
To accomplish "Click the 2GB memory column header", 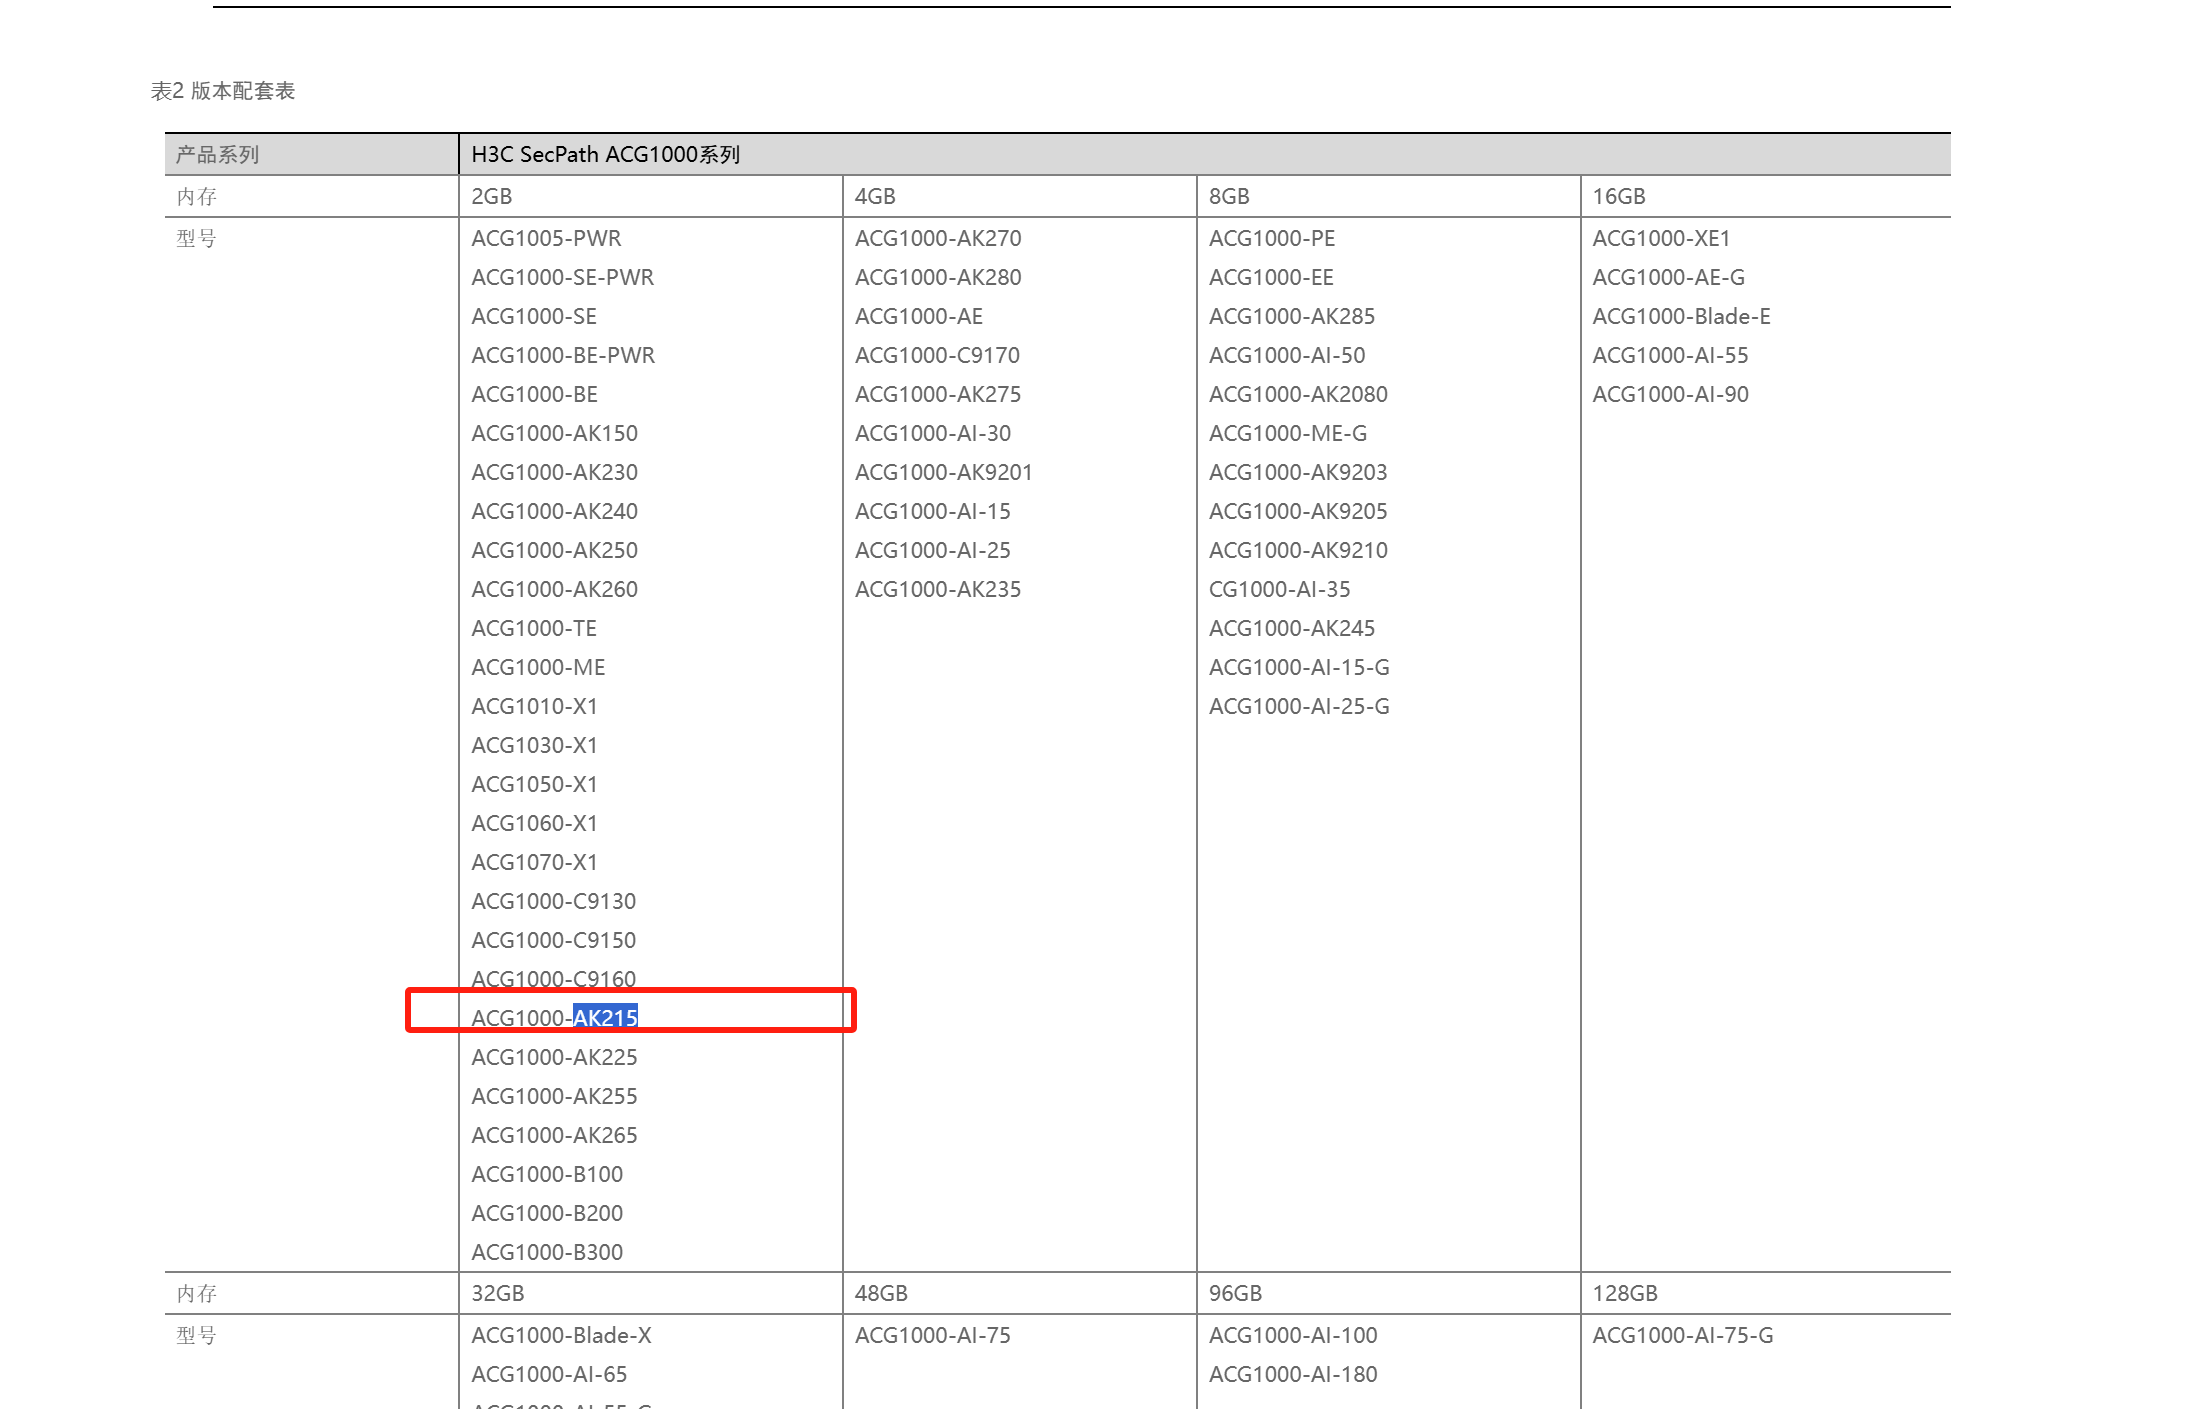I will 491,196.
